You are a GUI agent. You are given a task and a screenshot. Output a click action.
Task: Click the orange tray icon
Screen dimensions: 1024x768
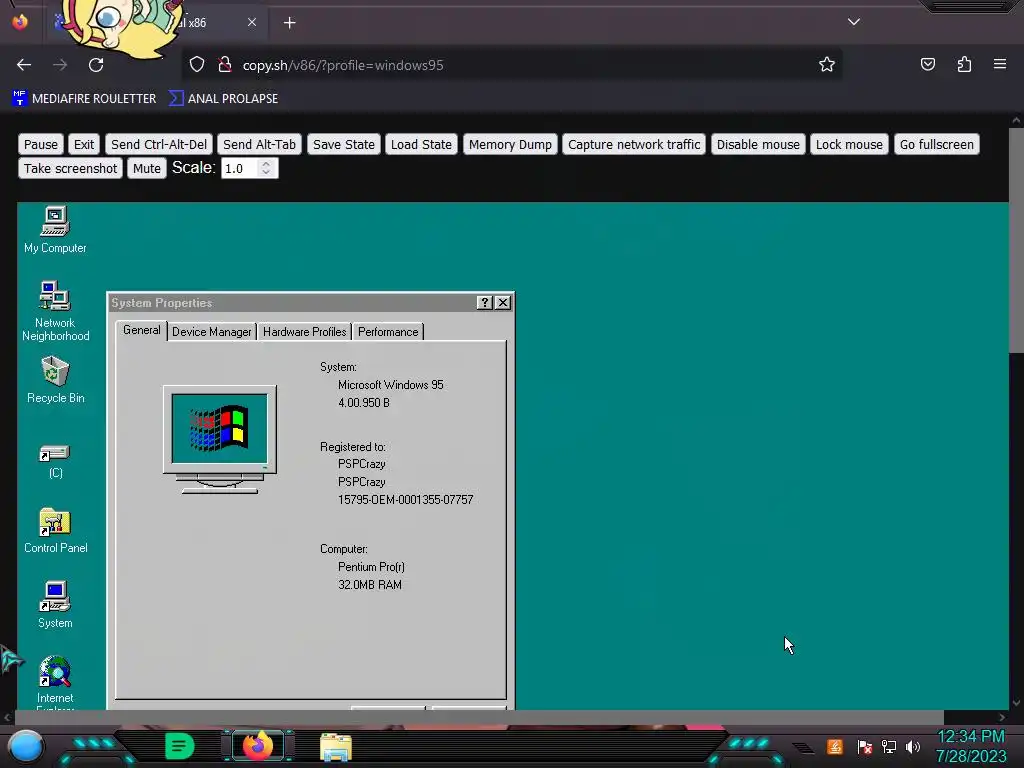[835, 746]
